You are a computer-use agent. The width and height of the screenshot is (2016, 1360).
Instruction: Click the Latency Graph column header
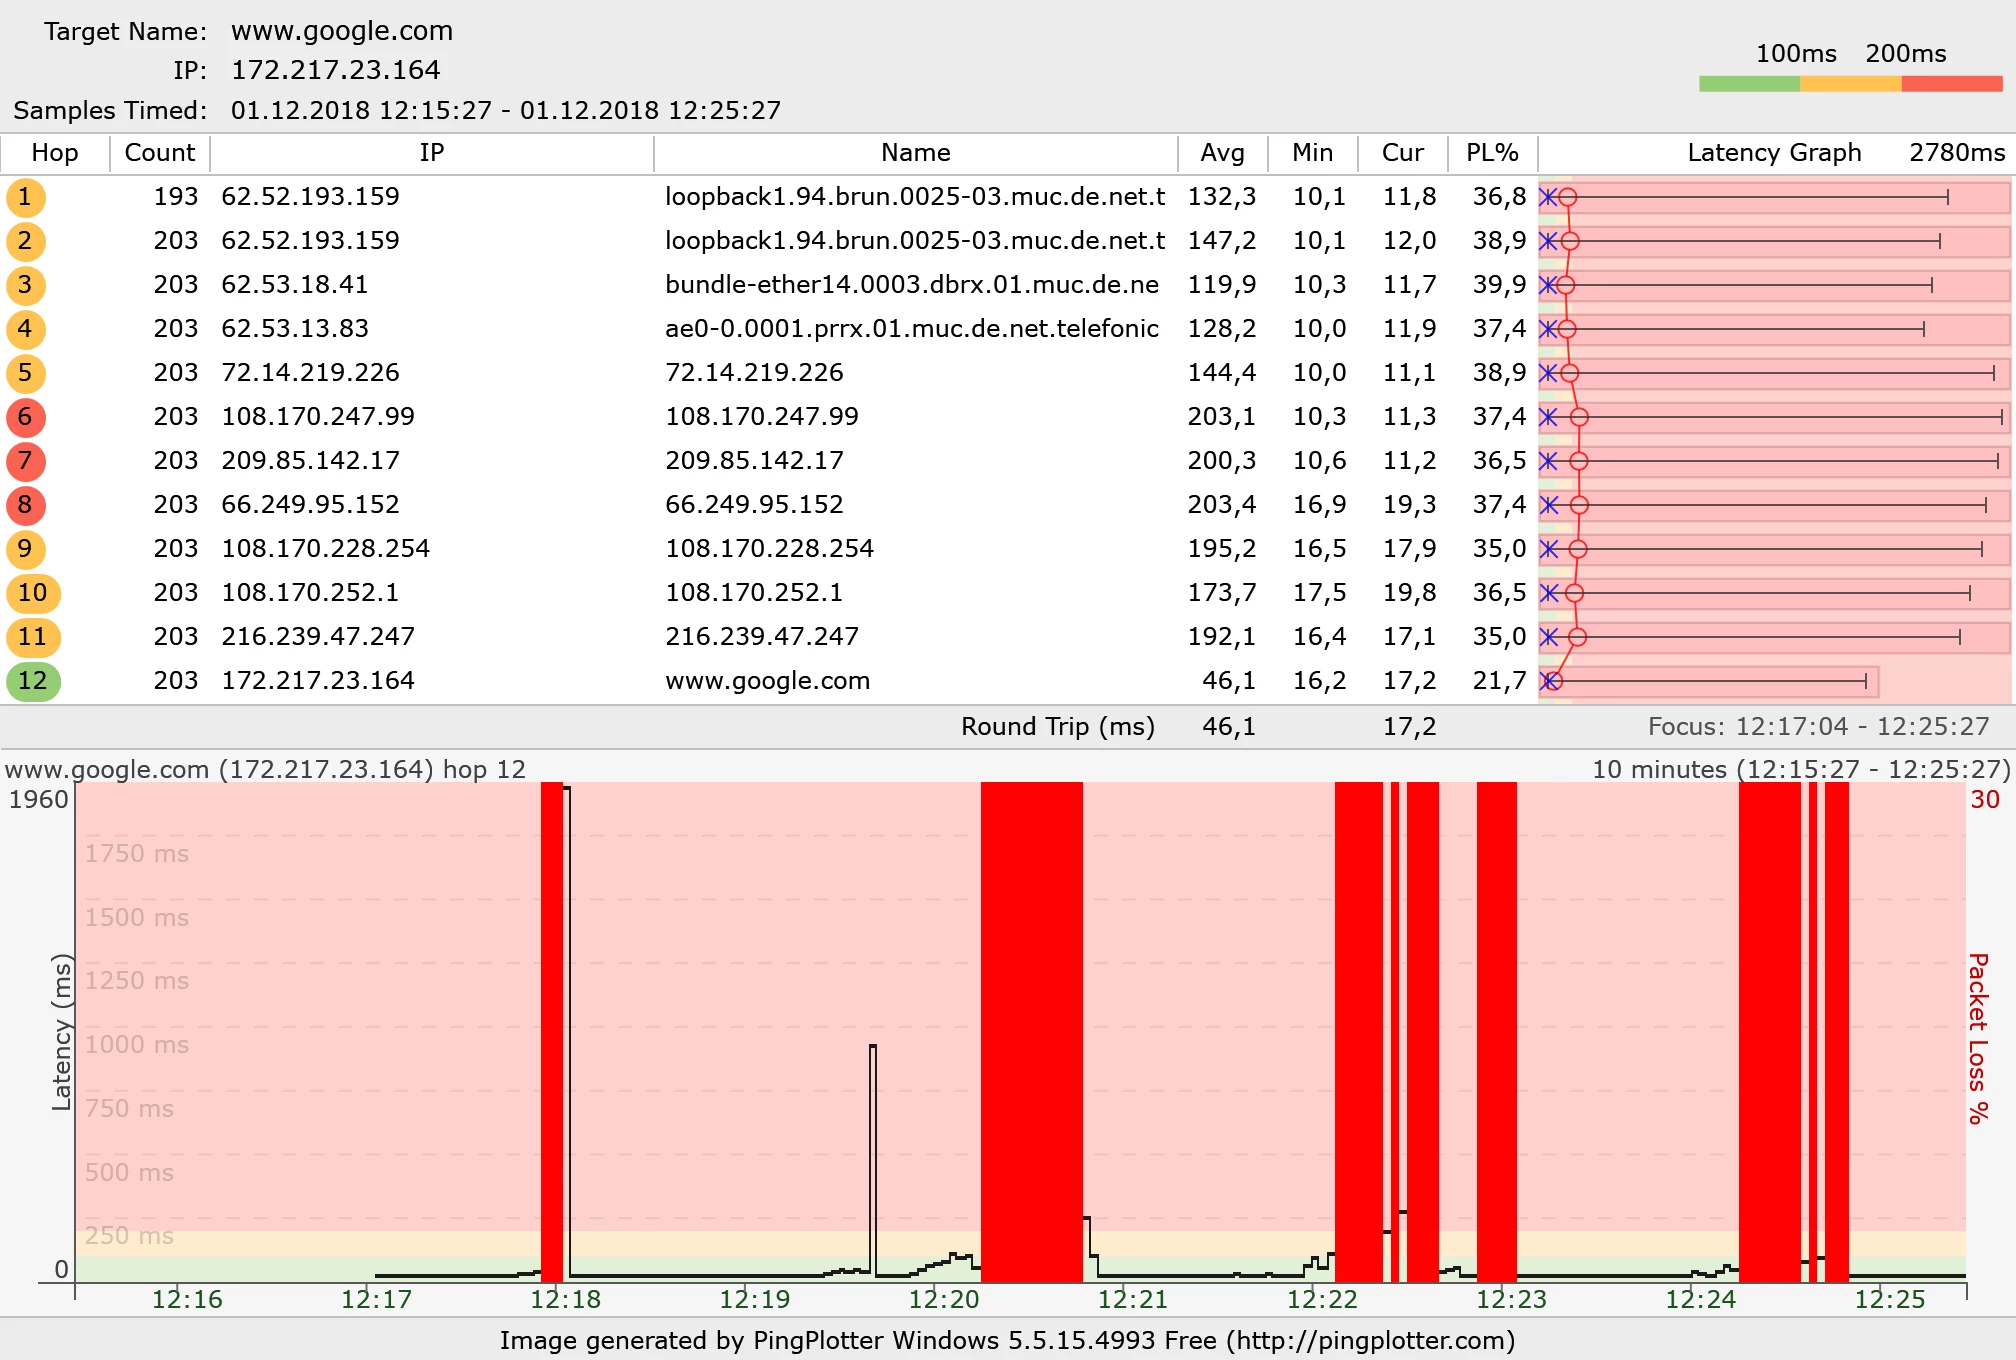tap(1773, 153)
